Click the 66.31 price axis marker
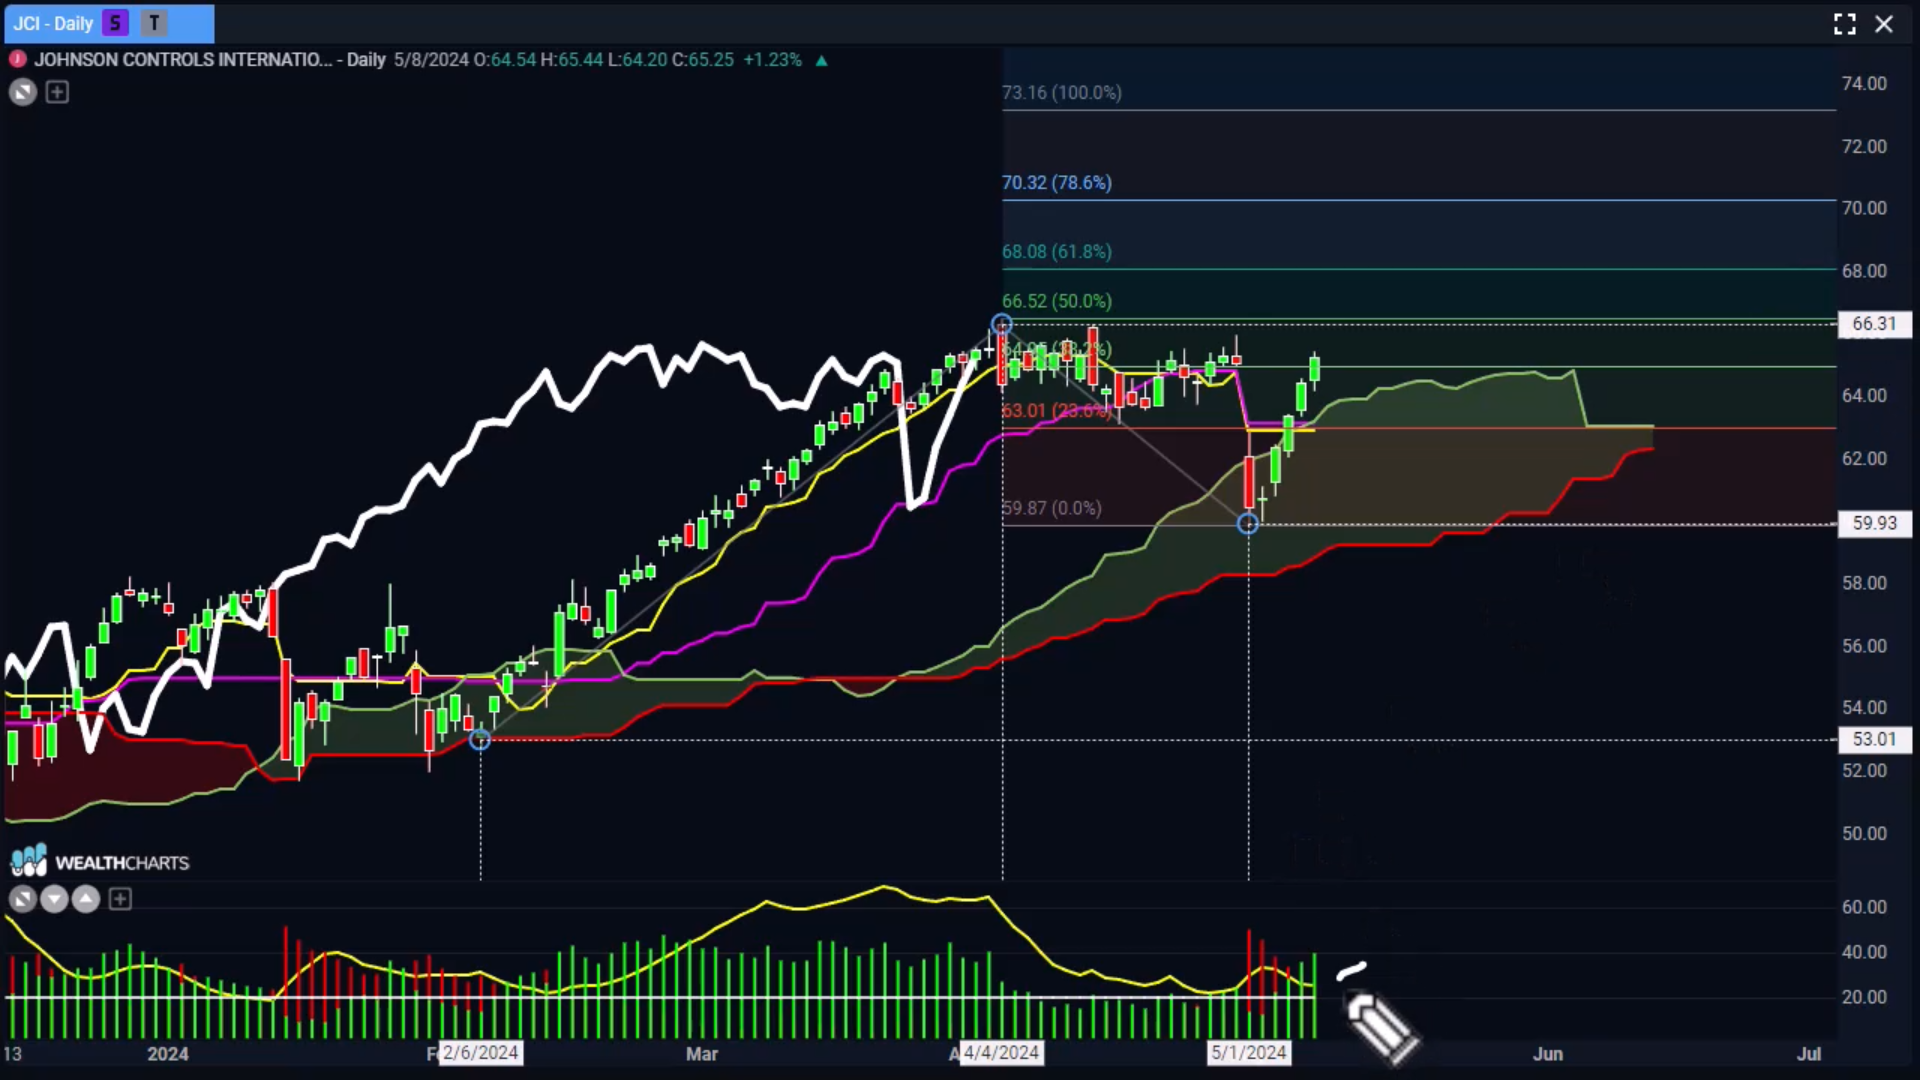 click(x=1874, y=324)
